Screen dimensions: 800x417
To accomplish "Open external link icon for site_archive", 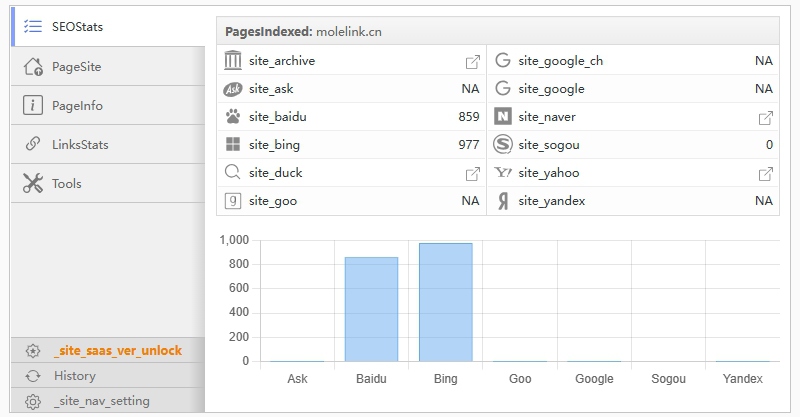I will [472, 62].
